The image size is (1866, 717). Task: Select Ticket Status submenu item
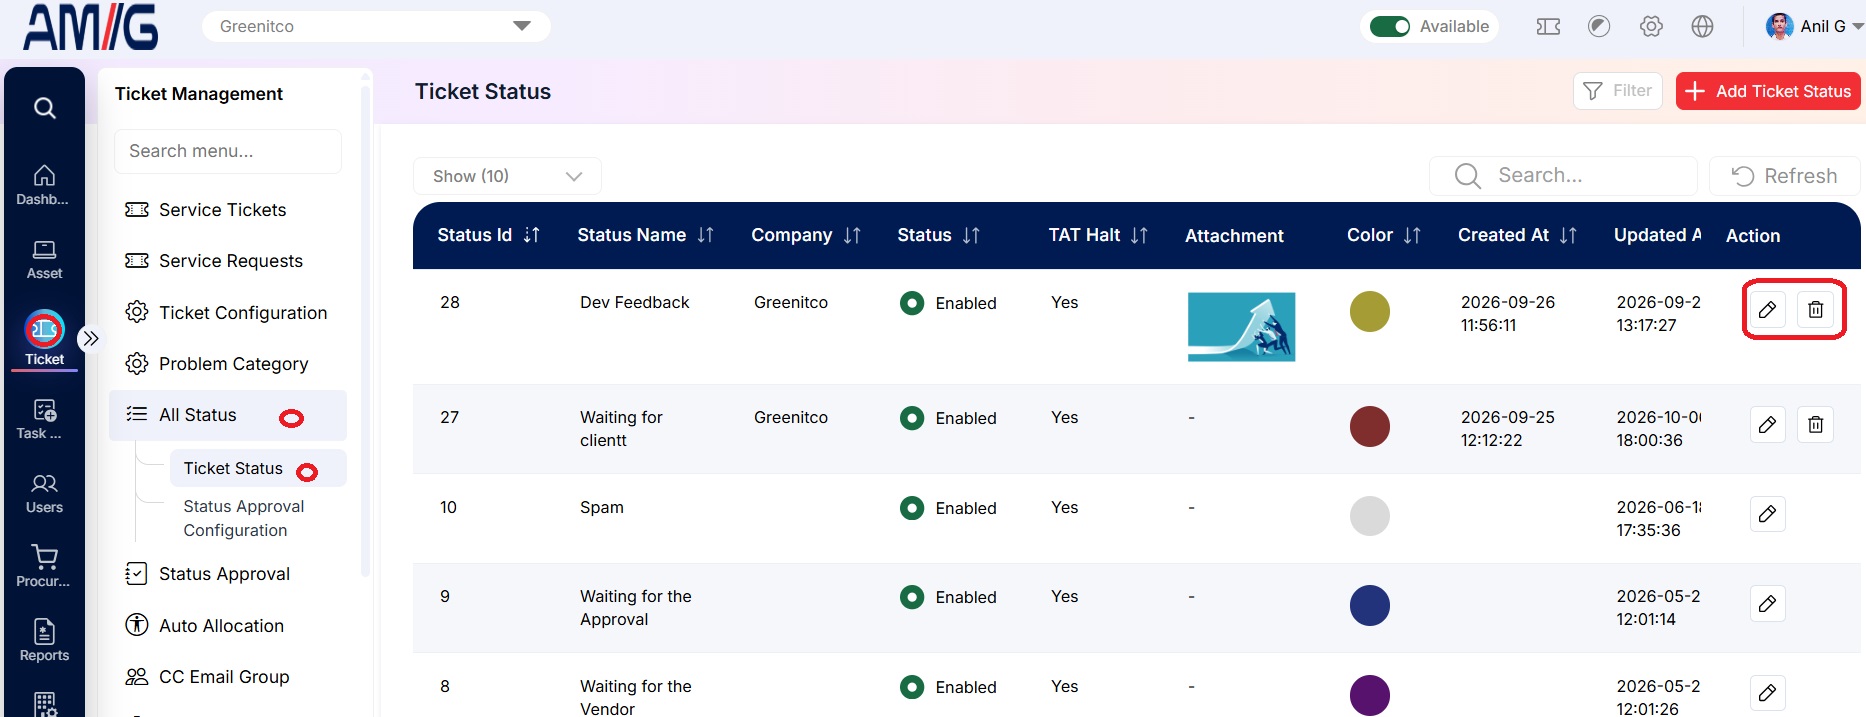click(257, 468)
